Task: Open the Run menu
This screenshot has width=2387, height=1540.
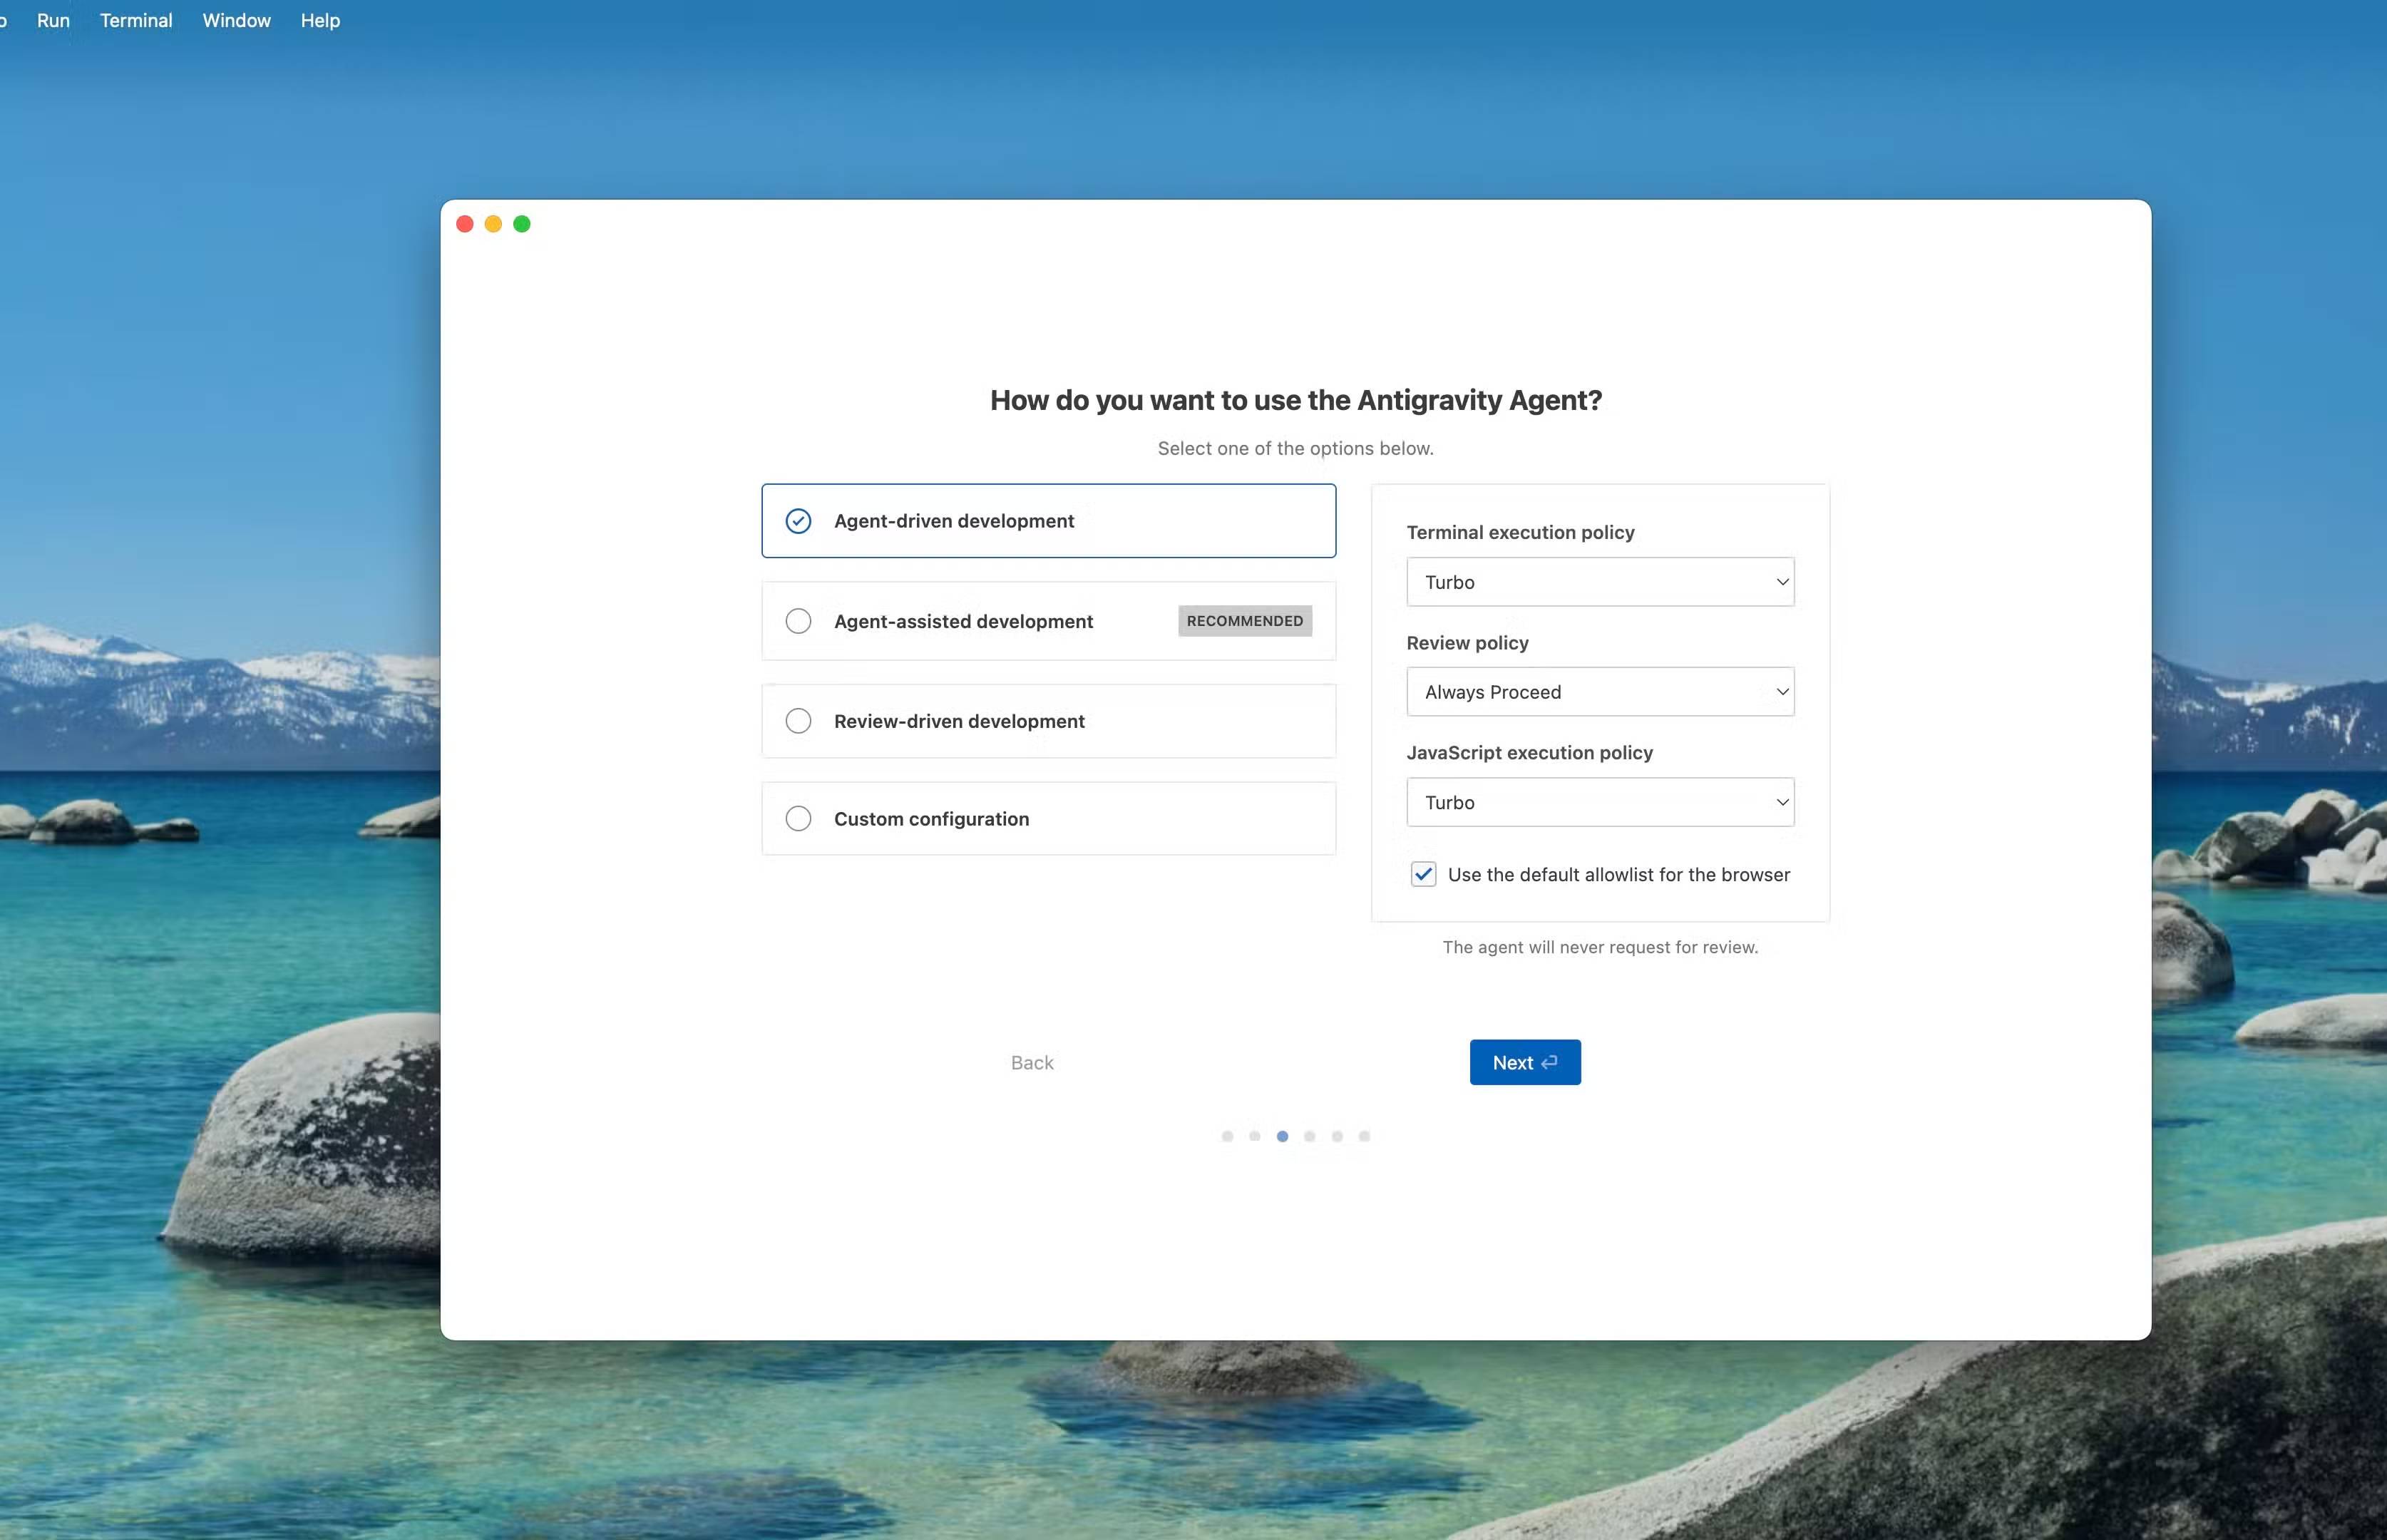Action: pyautogui.click(x=53, y=20)
